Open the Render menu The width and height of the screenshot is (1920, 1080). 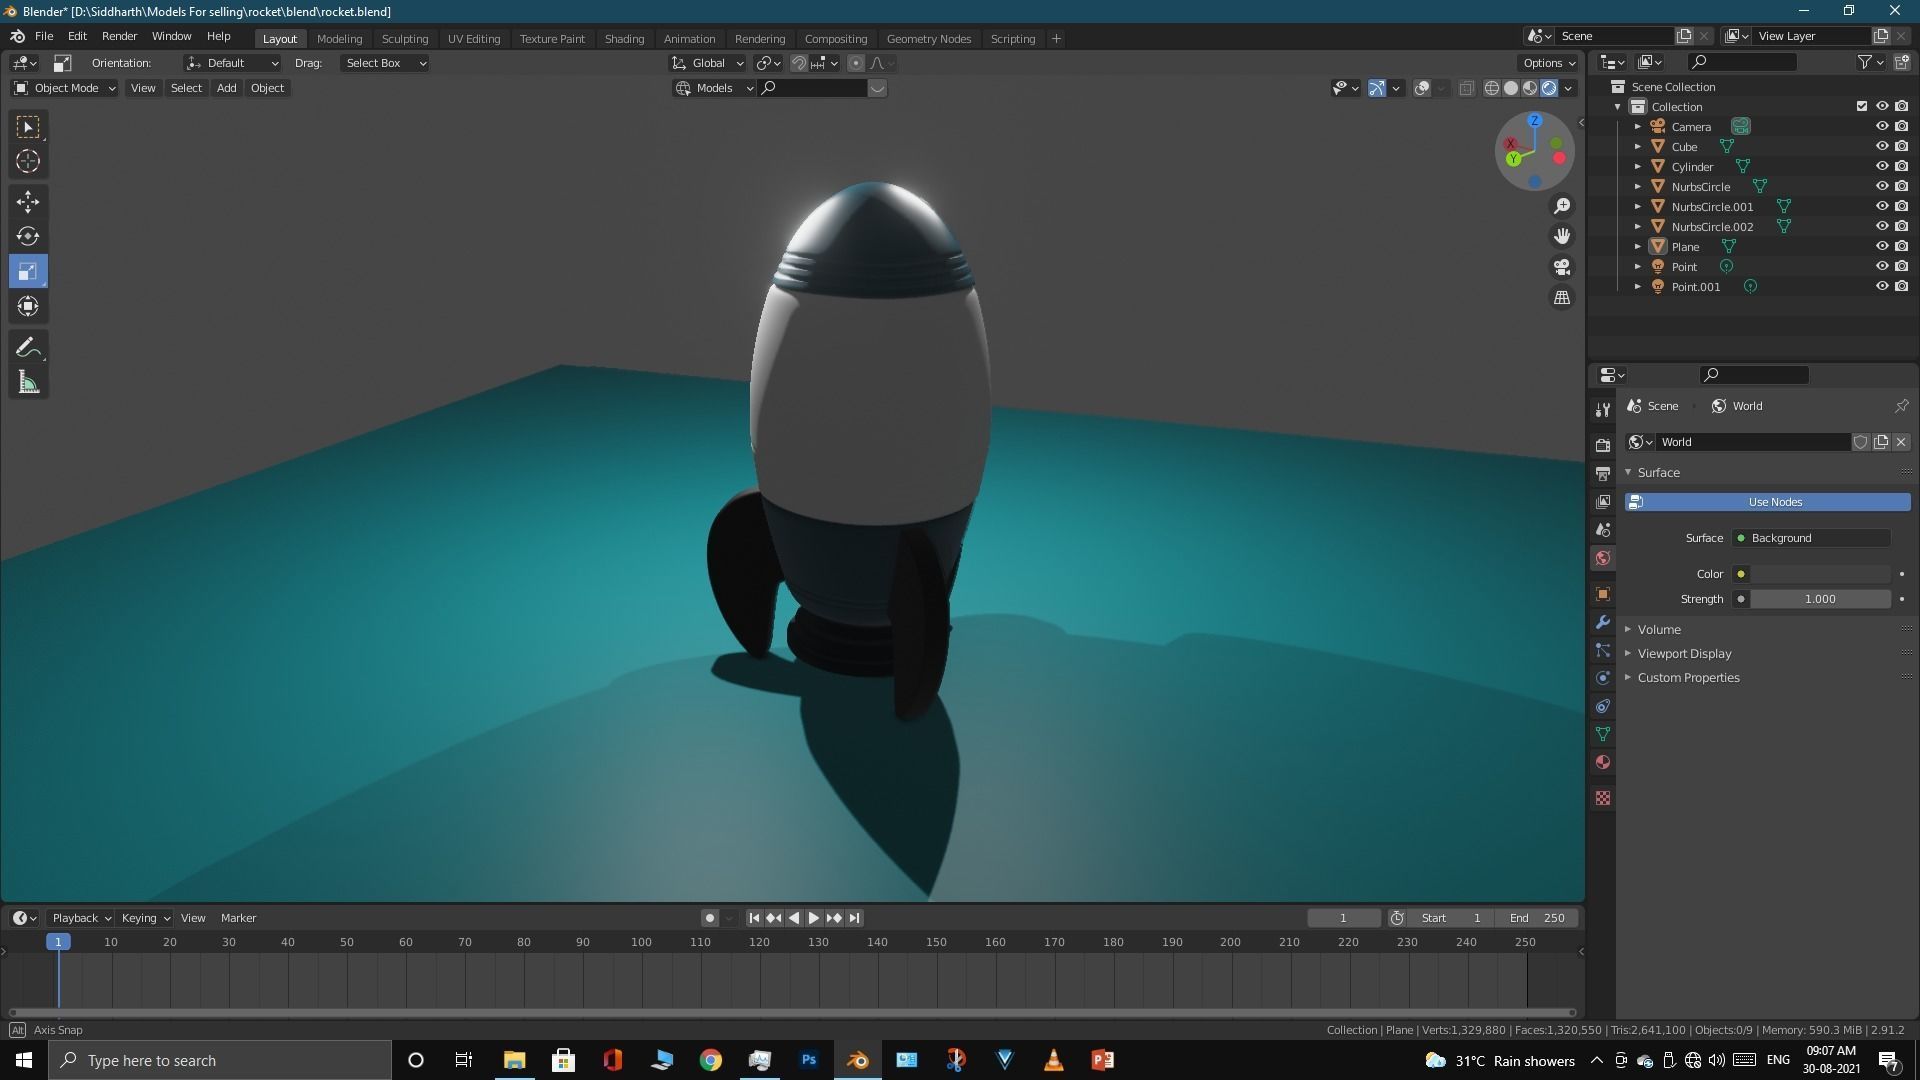coord(119,36)
